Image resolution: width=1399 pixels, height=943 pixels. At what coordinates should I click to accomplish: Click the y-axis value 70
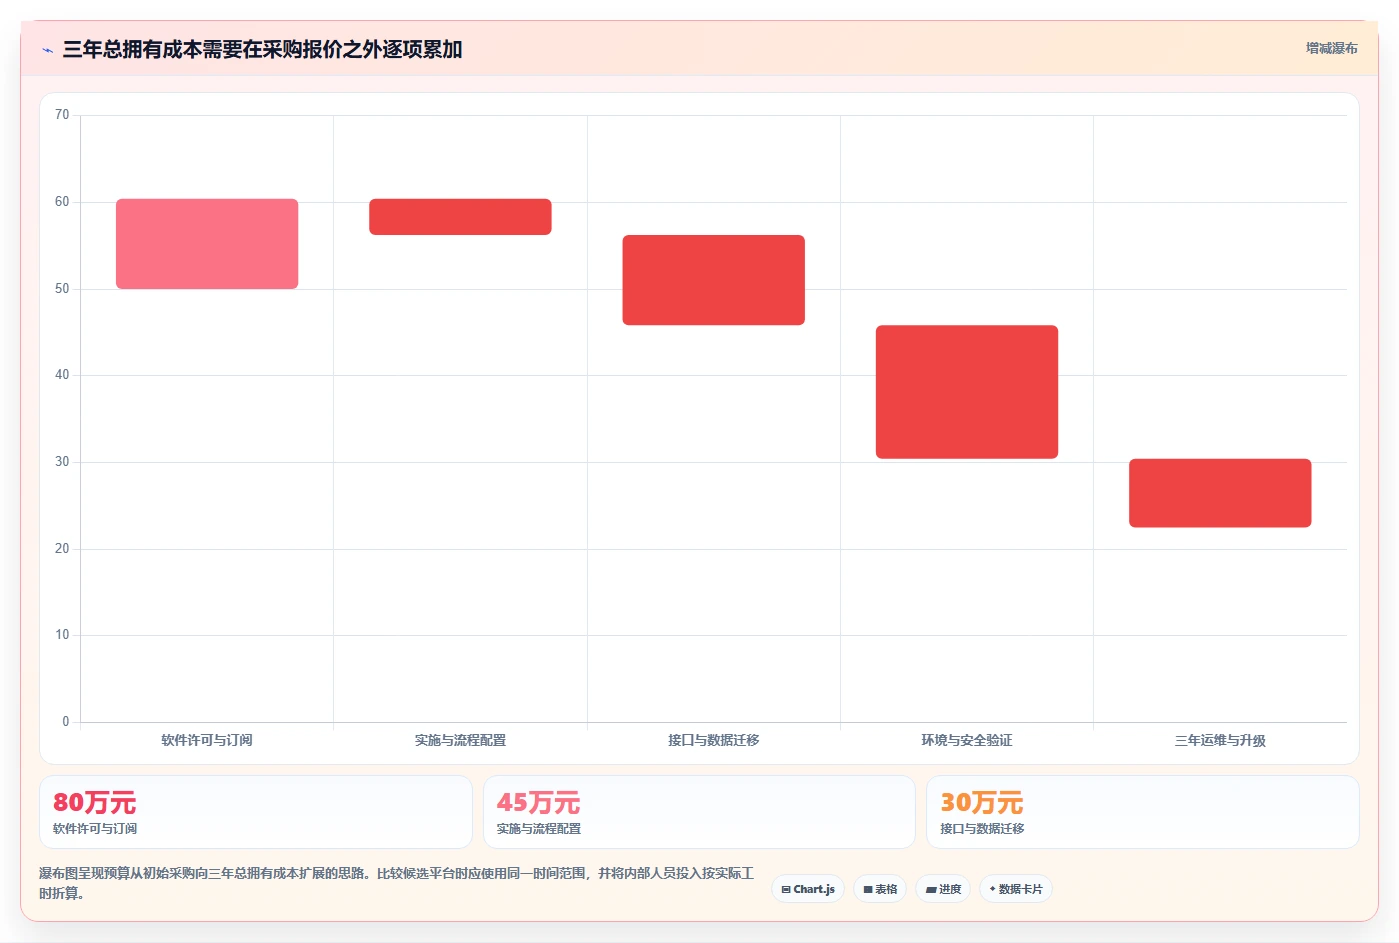pyautogui.click(x=62, y=115)
